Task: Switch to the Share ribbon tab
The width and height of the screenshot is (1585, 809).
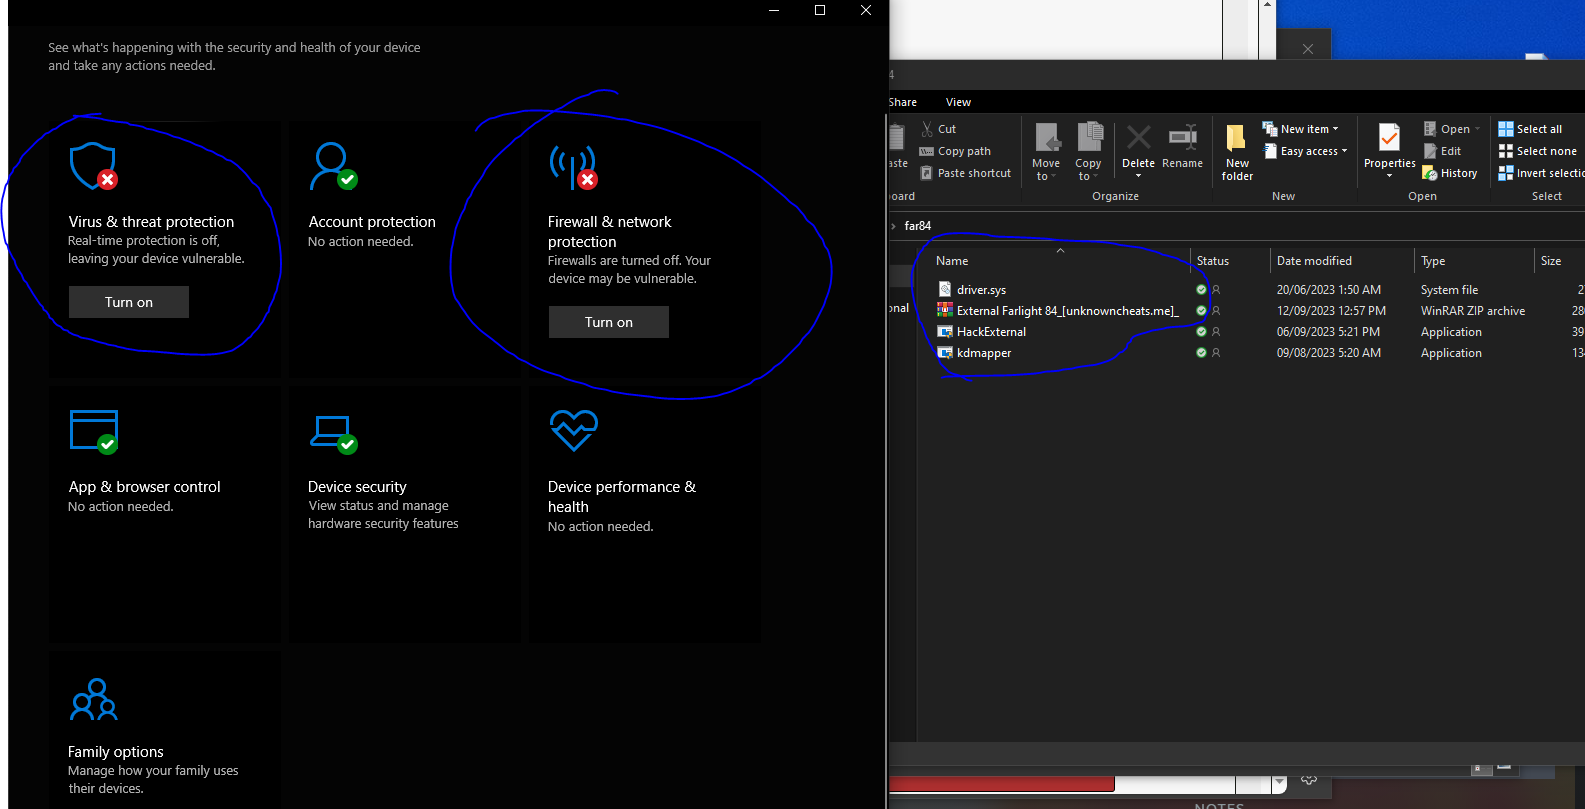Action: [x=902, y=102]
